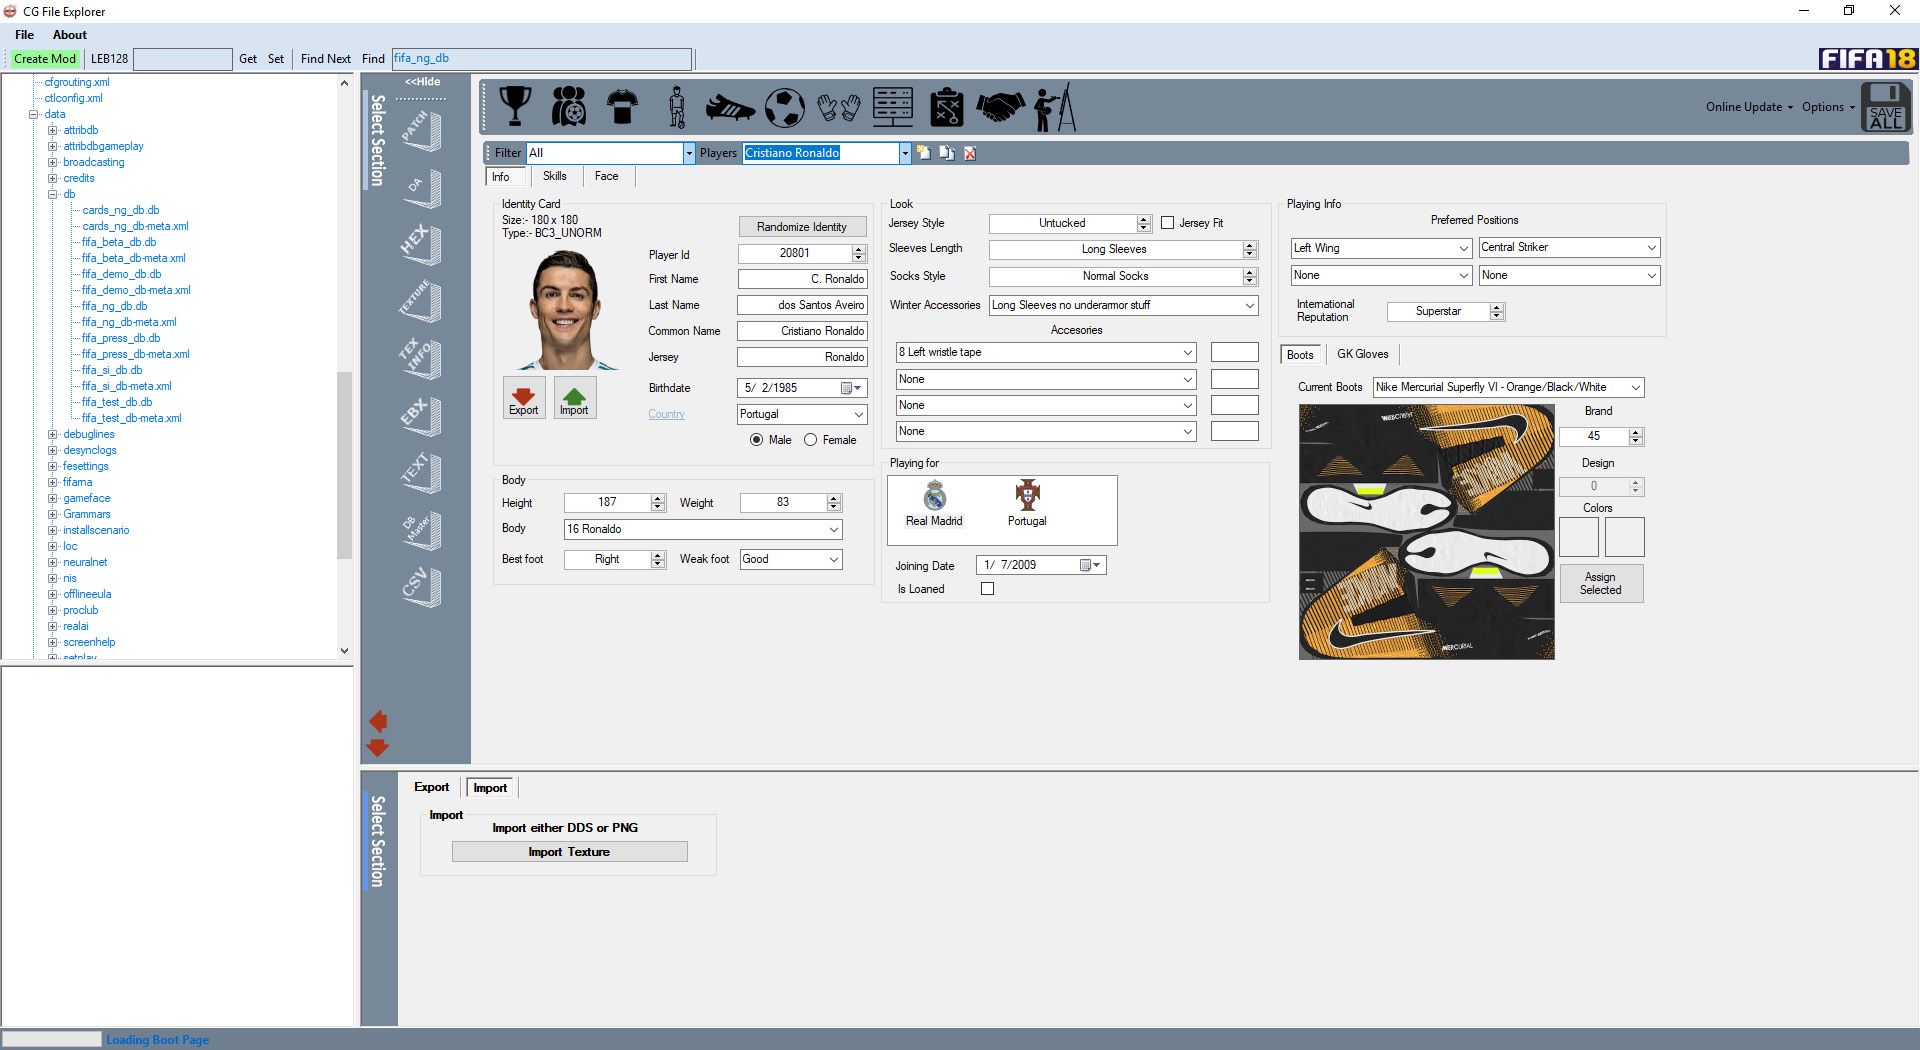Screen dimensions: 1920x1050
Task: Click the soccer ball icon
Action: pyautogui.click(x=784, y=107)
